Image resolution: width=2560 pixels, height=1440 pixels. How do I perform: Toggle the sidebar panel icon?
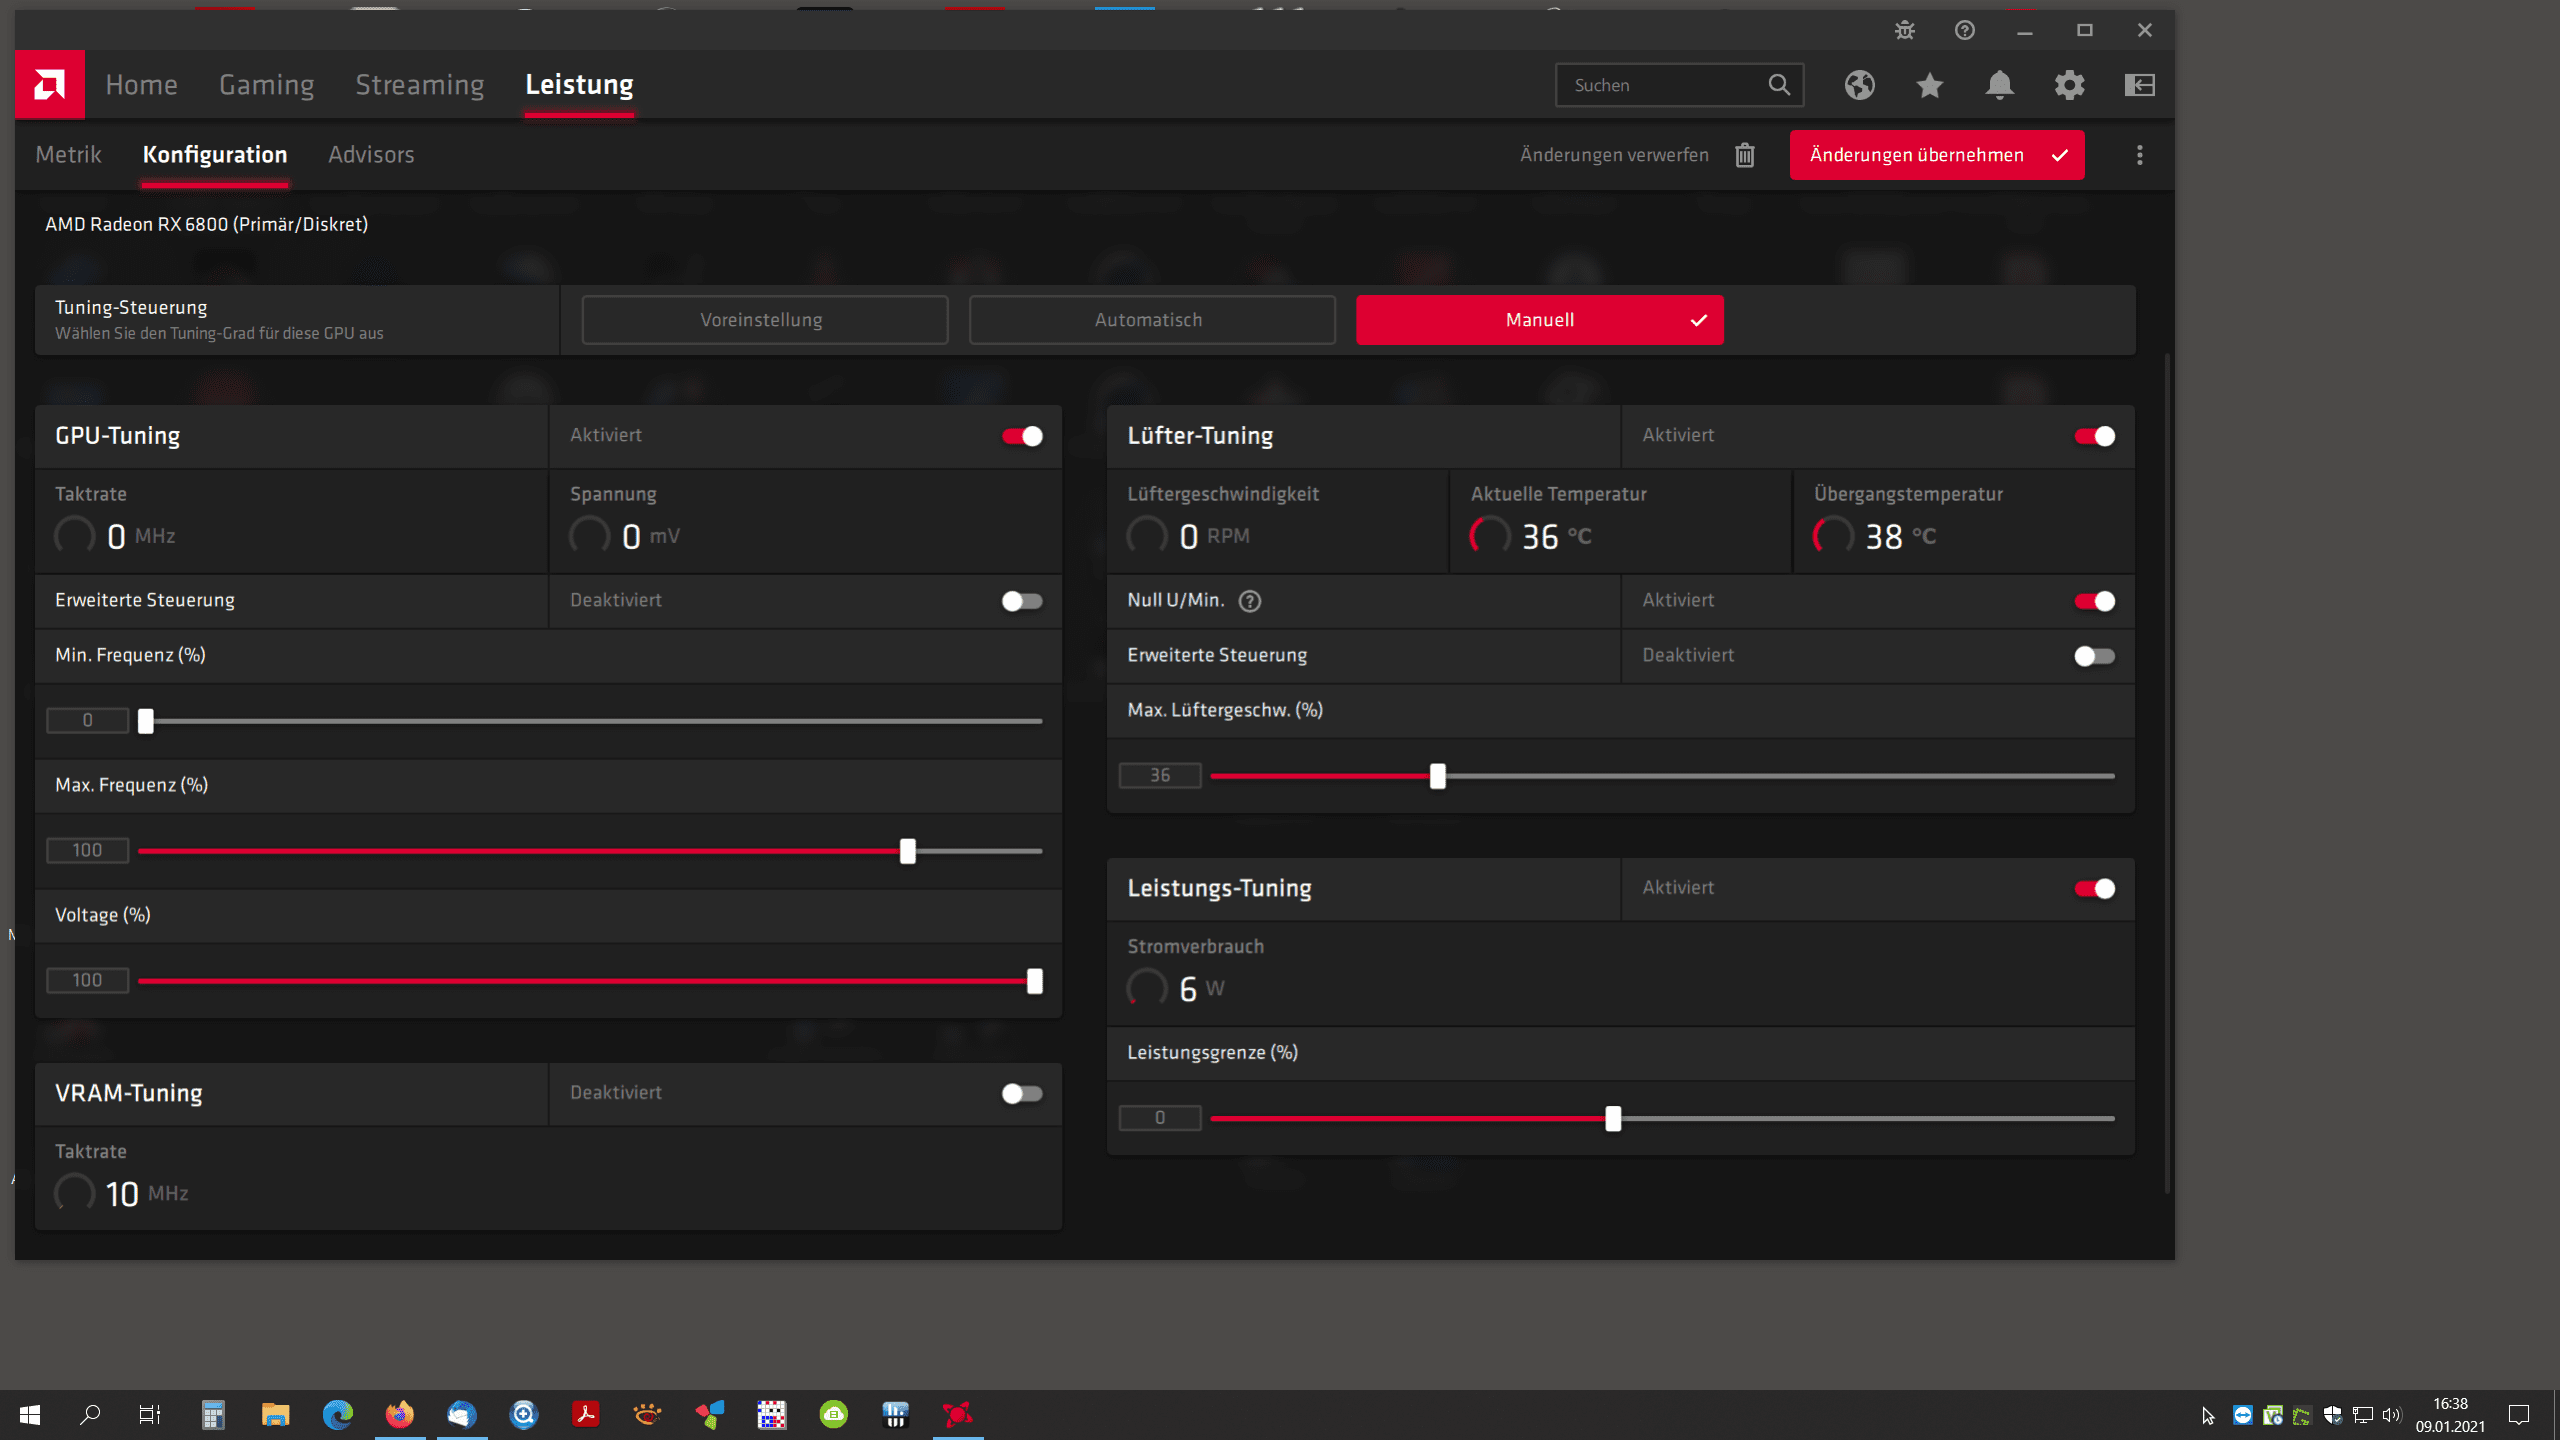pyautogui.click(x=2140, y=85)
